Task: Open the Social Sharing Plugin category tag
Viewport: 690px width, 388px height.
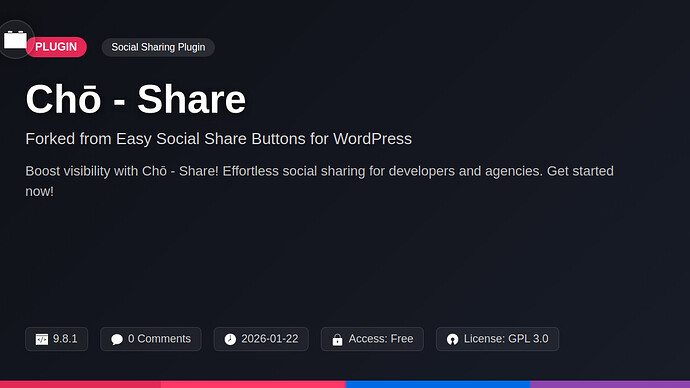Action: [x=158, y=47]
